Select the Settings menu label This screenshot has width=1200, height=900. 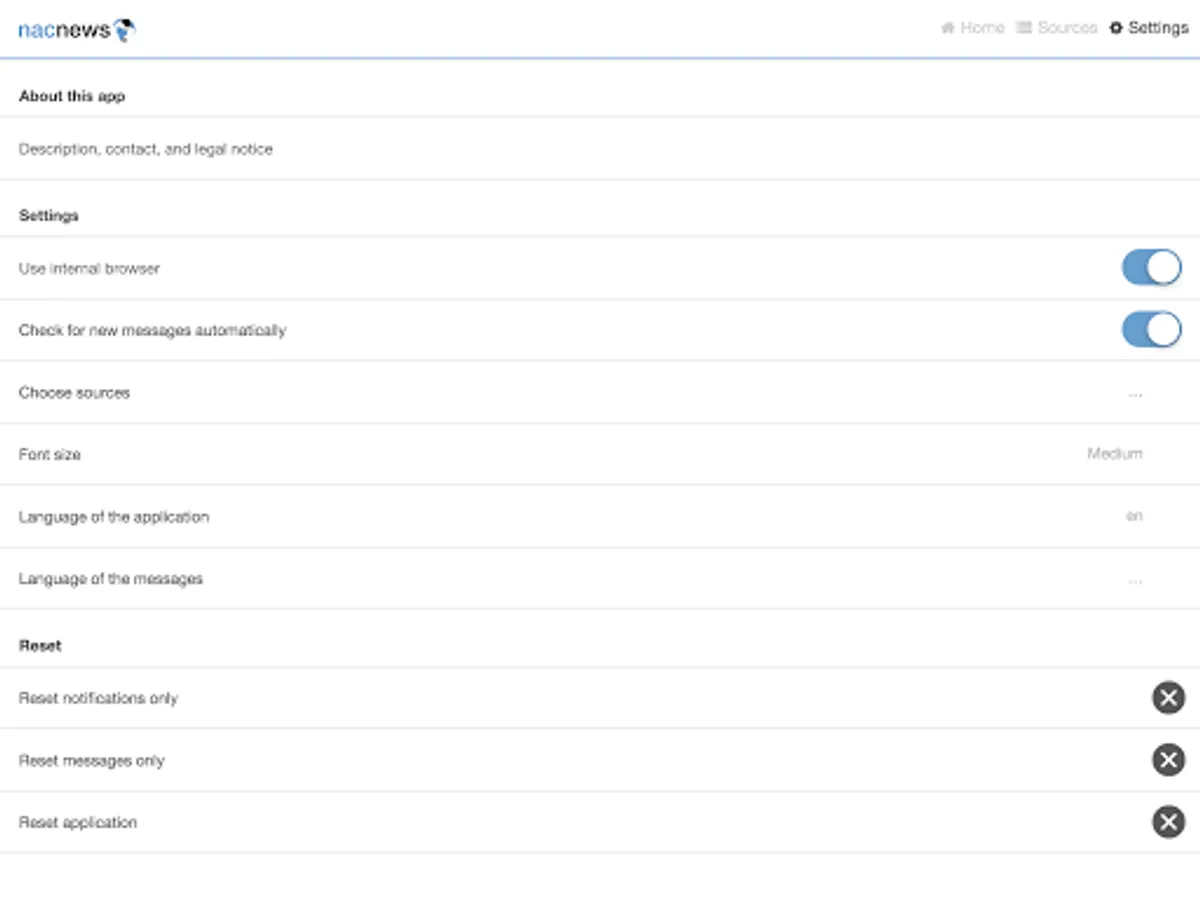click(1158, 28)
